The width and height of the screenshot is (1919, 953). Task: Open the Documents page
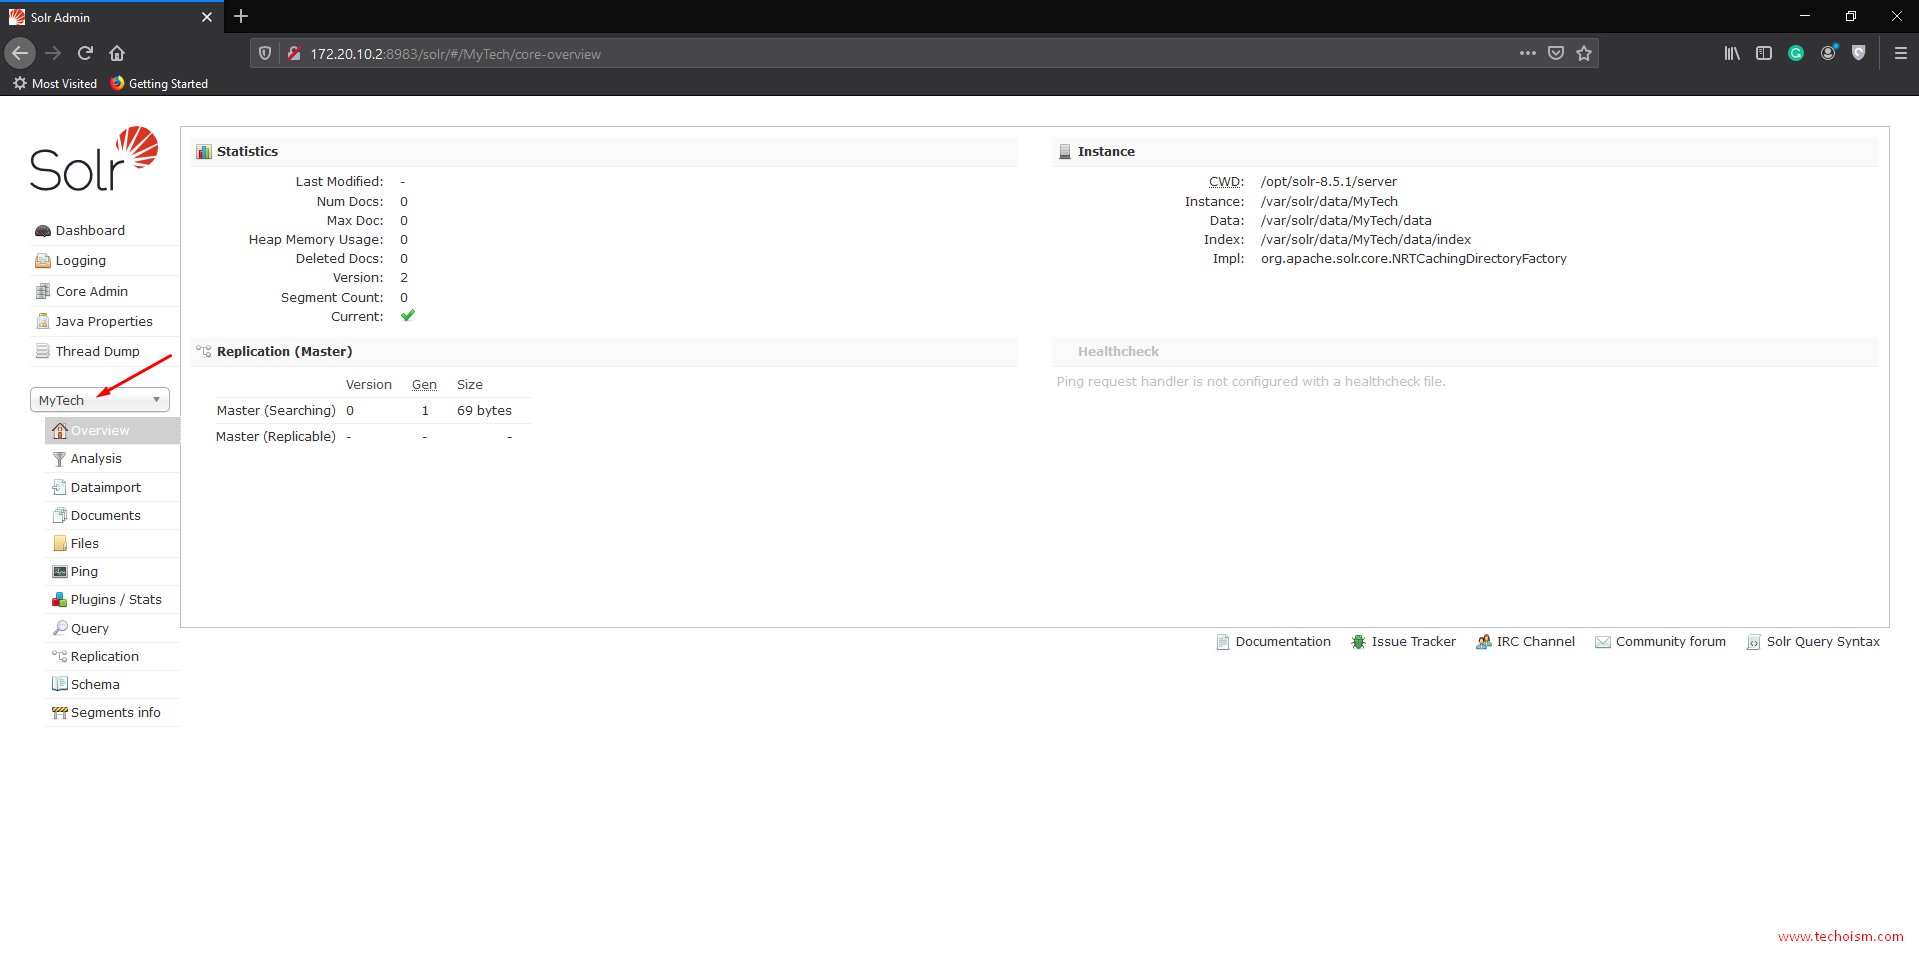(105, 516)
